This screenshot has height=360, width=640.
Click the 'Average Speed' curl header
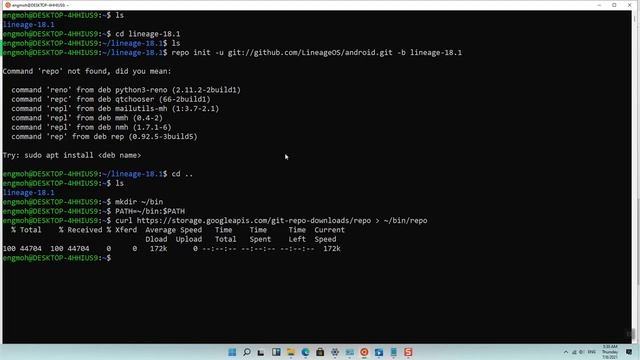click(x=173, y=230)
